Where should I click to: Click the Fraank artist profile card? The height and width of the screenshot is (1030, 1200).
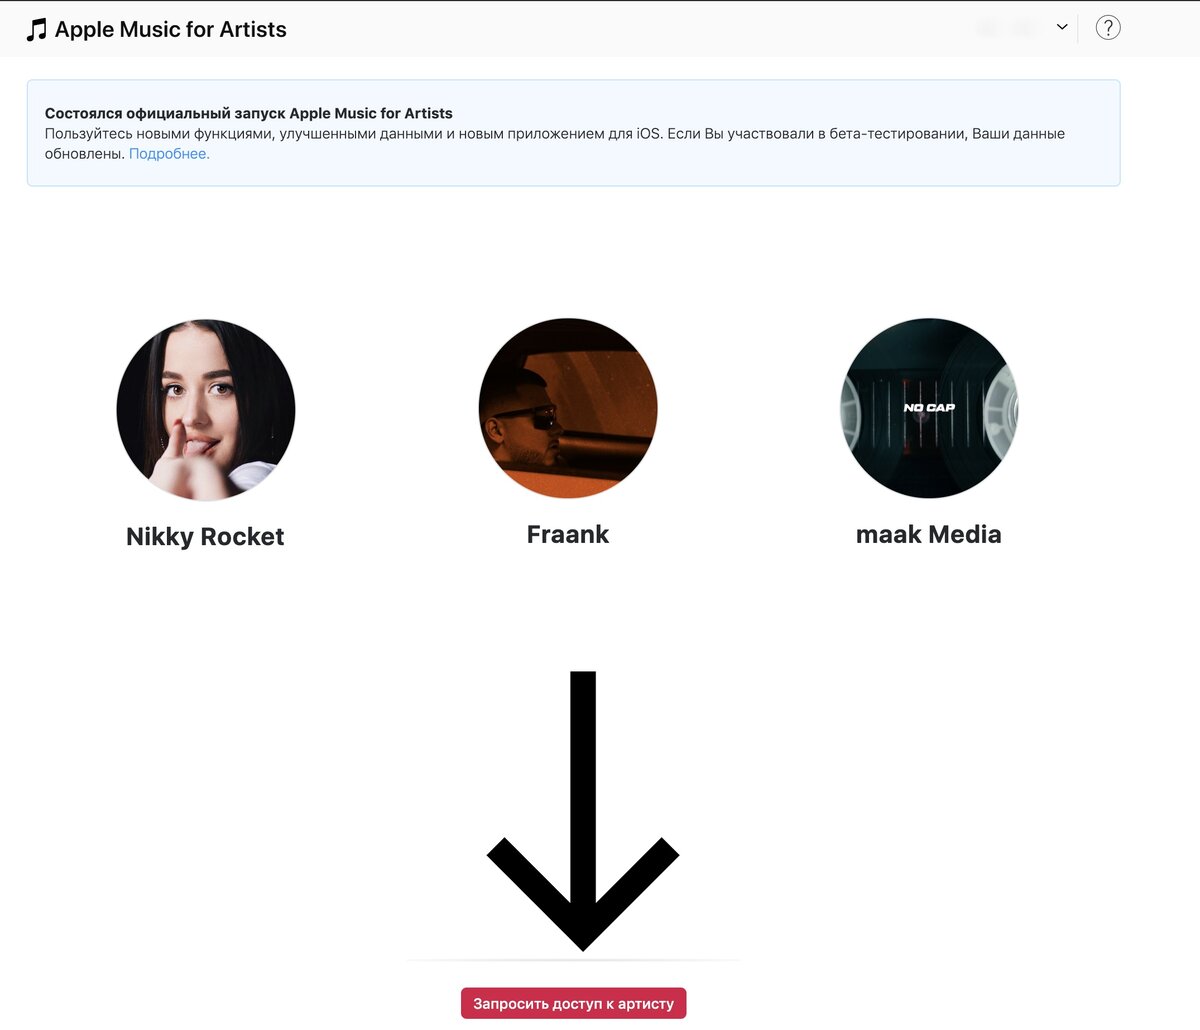[x=567, y=440]
